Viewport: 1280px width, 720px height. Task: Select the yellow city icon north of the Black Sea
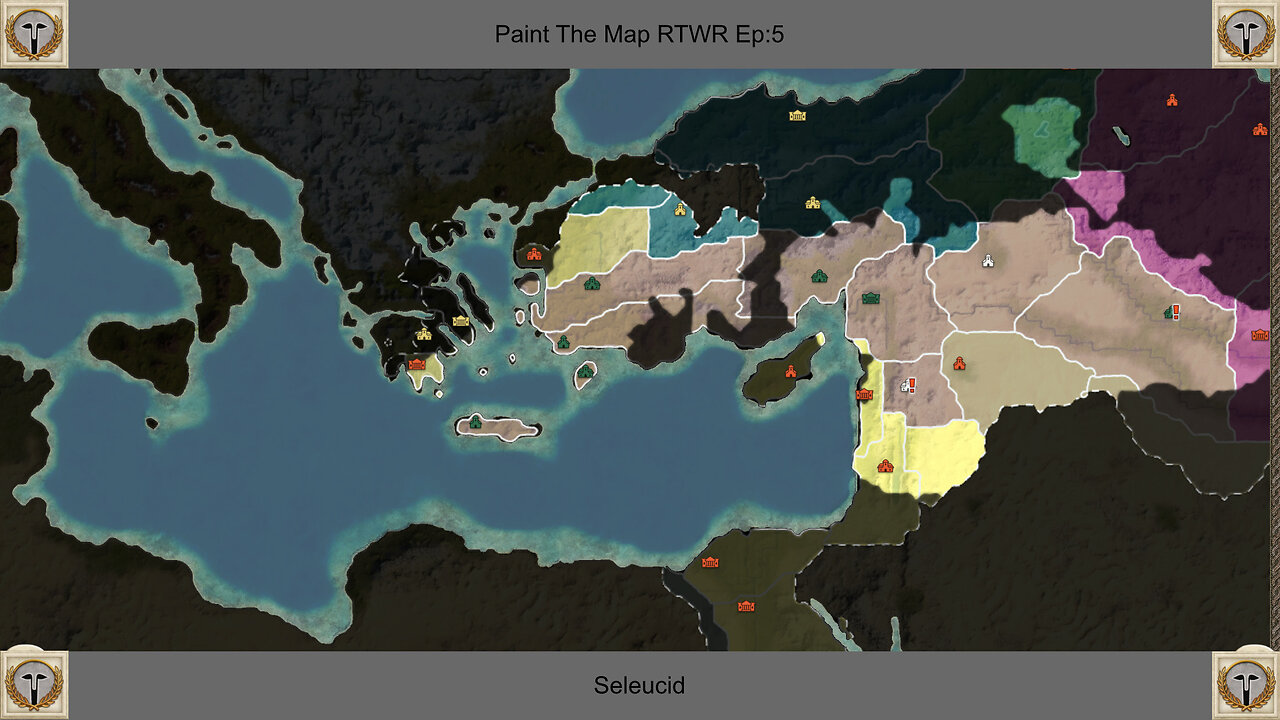point(797,116)
